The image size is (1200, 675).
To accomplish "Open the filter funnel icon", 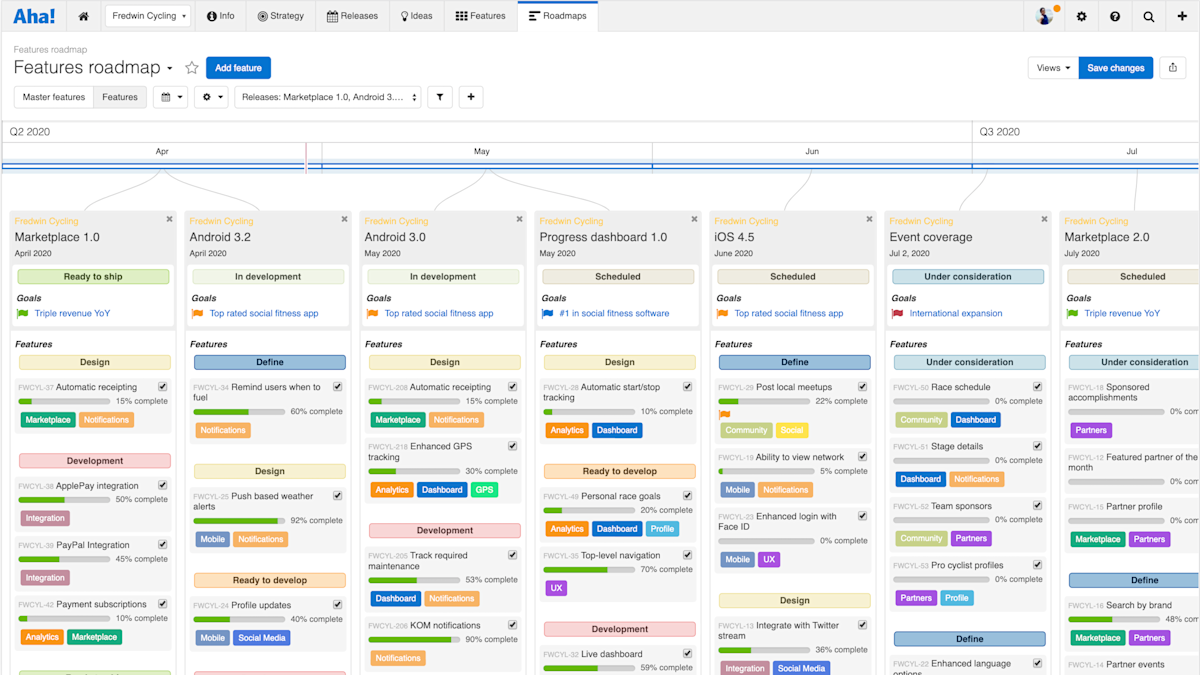I will point(440,97).
